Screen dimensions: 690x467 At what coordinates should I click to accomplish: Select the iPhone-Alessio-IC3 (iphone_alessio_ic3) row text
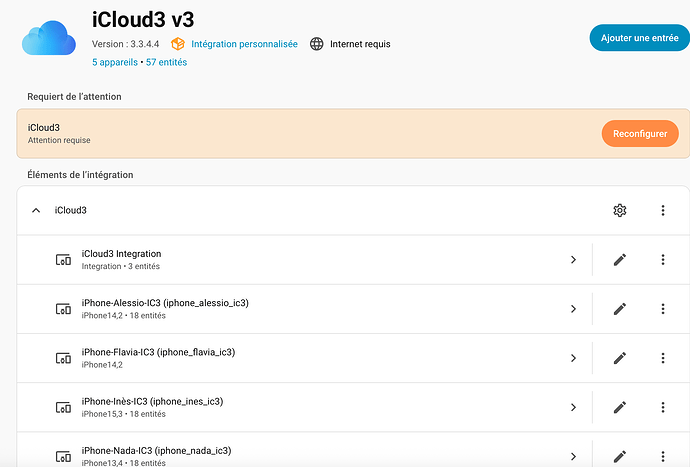(x=165, y=303)
